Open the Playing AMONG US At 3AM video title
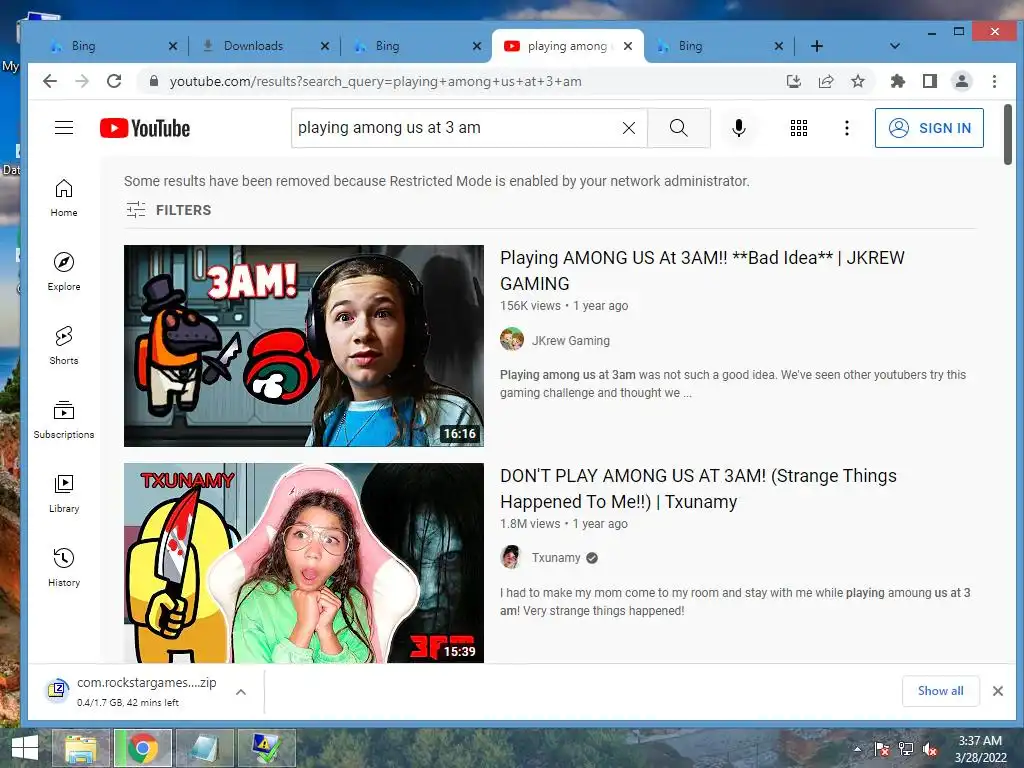 coord(702,270)
